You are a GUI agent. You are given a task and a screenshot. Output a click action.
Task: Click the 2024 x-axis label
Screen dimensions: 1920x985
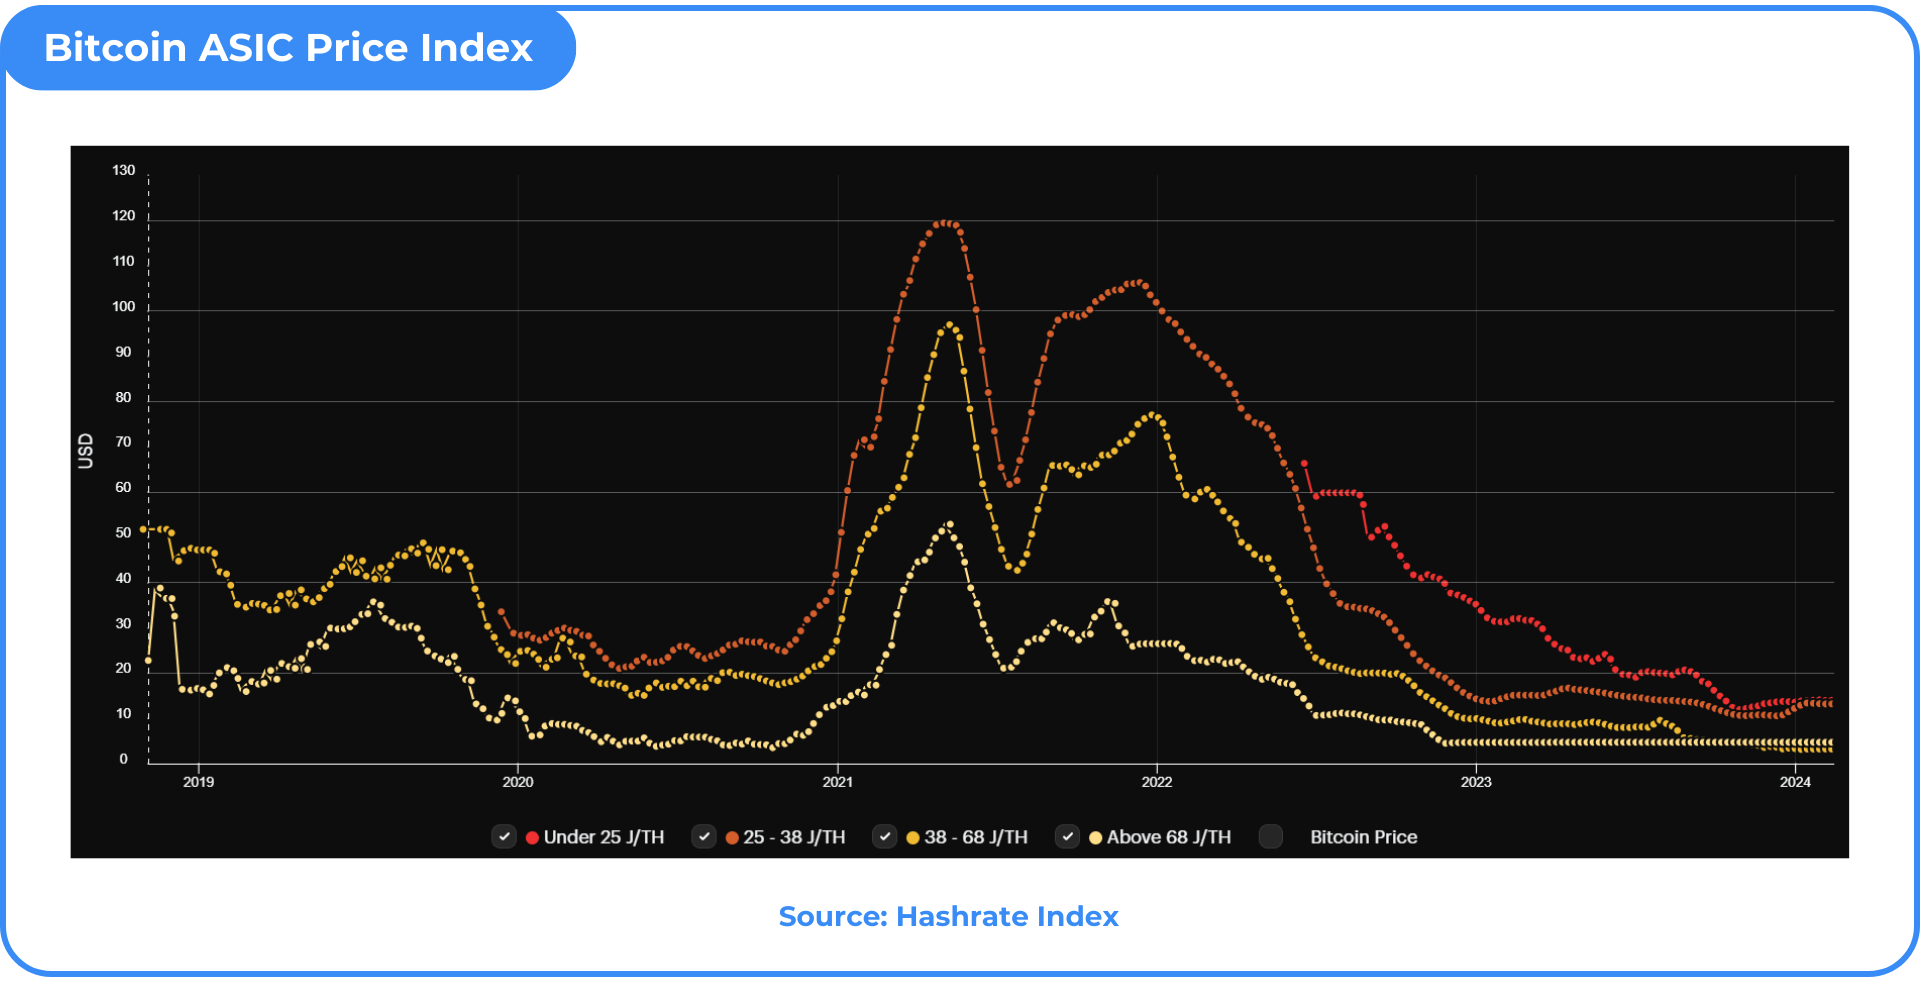point(1795,782)
